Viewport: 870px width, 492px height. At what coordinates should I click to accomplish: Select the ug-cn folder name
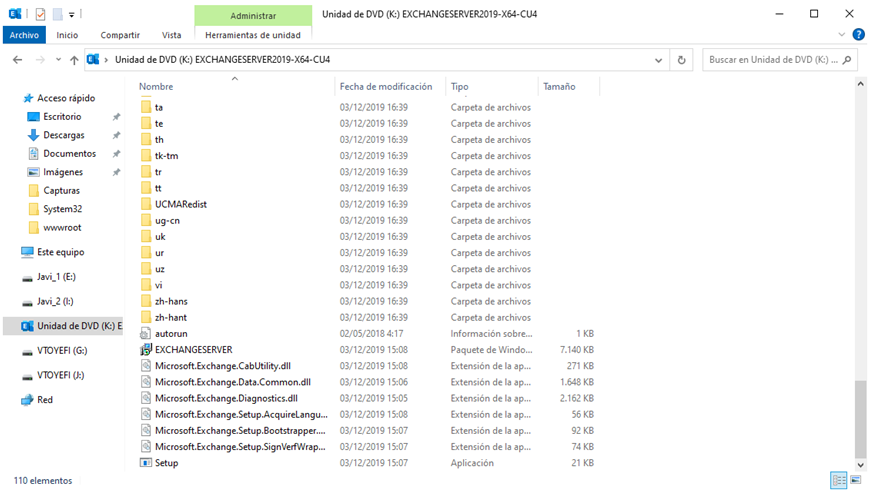(x=167, y=220)
